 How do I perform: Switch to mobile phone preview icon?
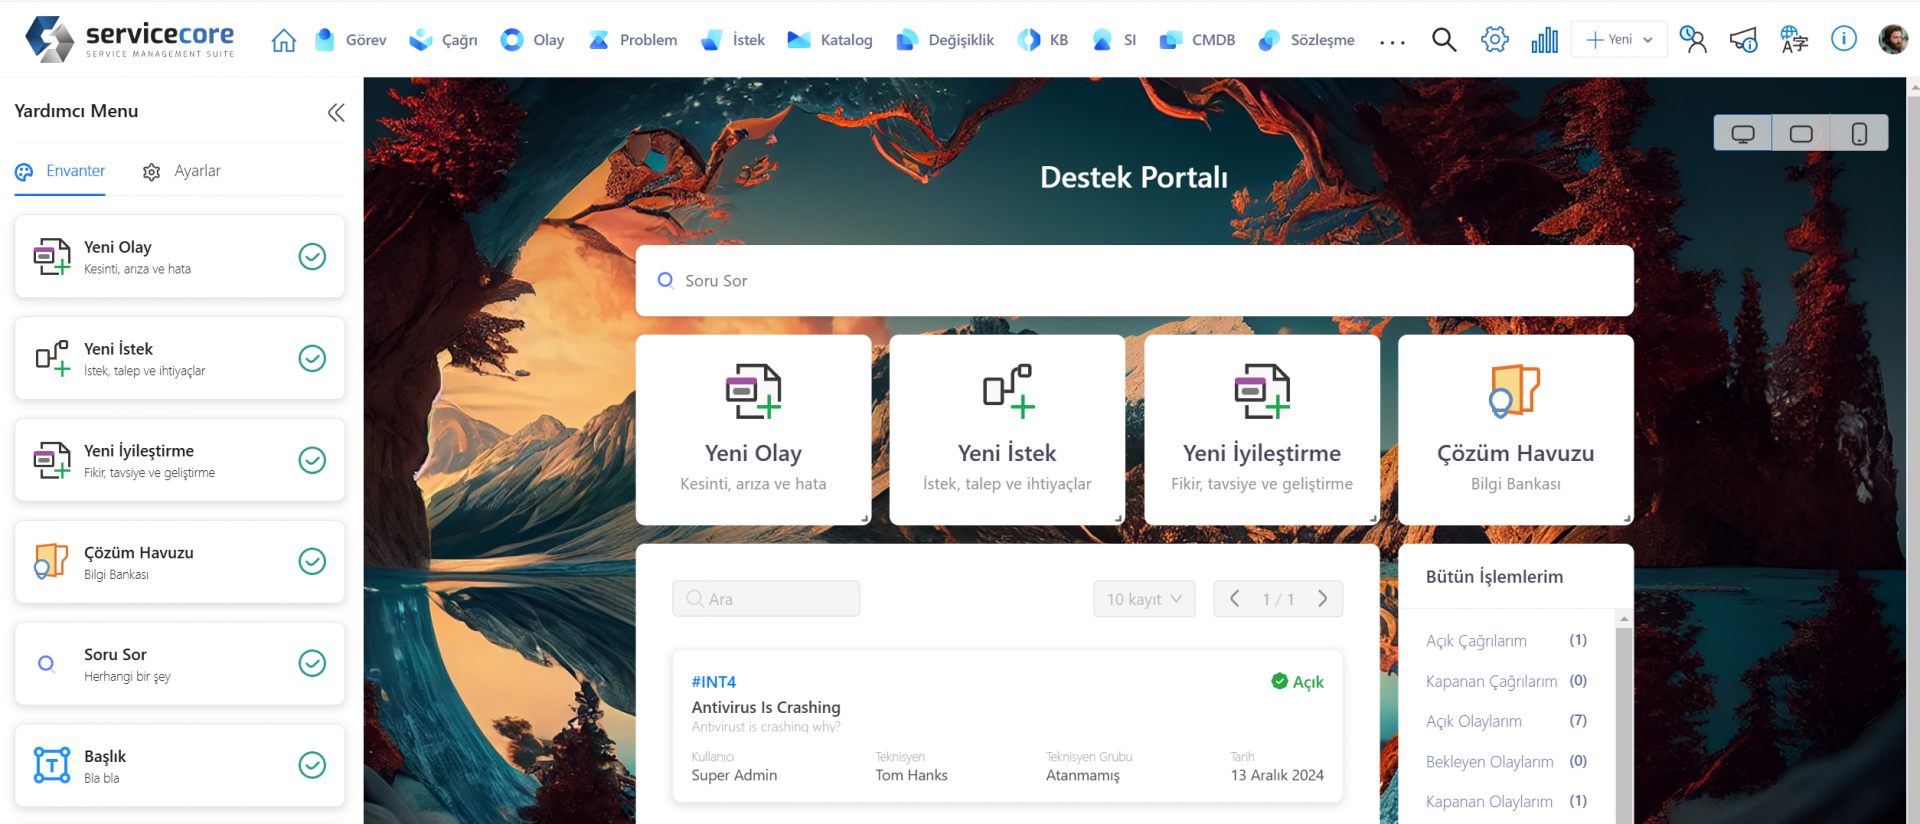tap(1859, 133)
